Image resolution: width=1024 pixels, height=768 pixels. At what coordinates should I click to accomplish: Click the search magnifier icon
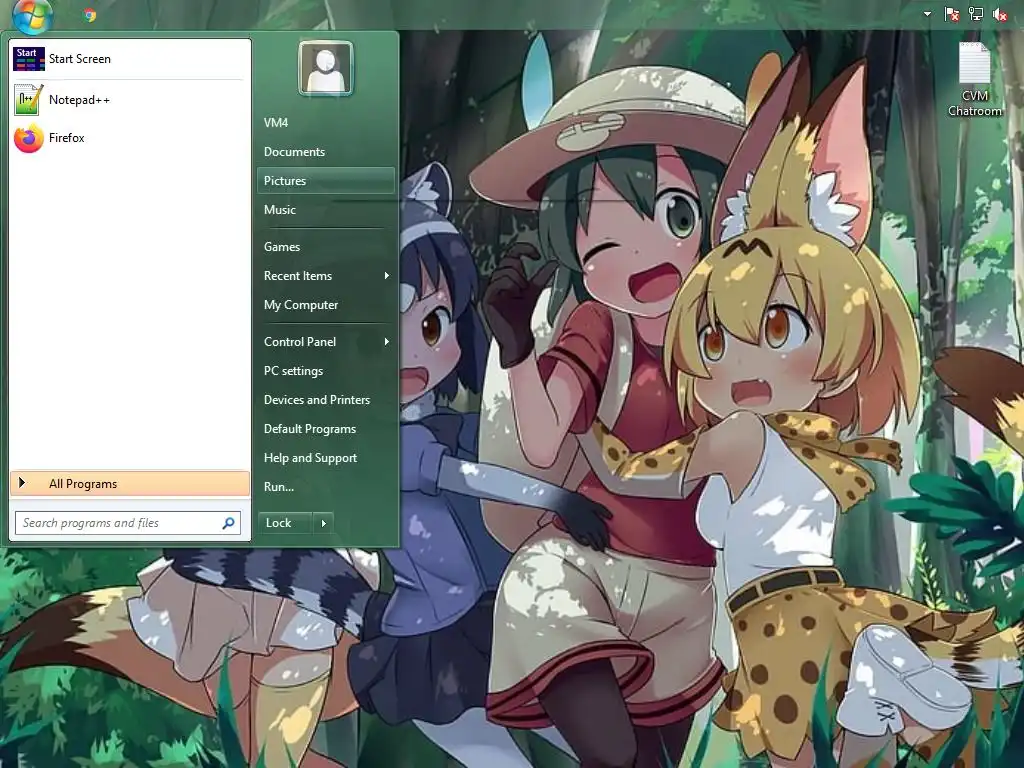(x=229, y=523)
